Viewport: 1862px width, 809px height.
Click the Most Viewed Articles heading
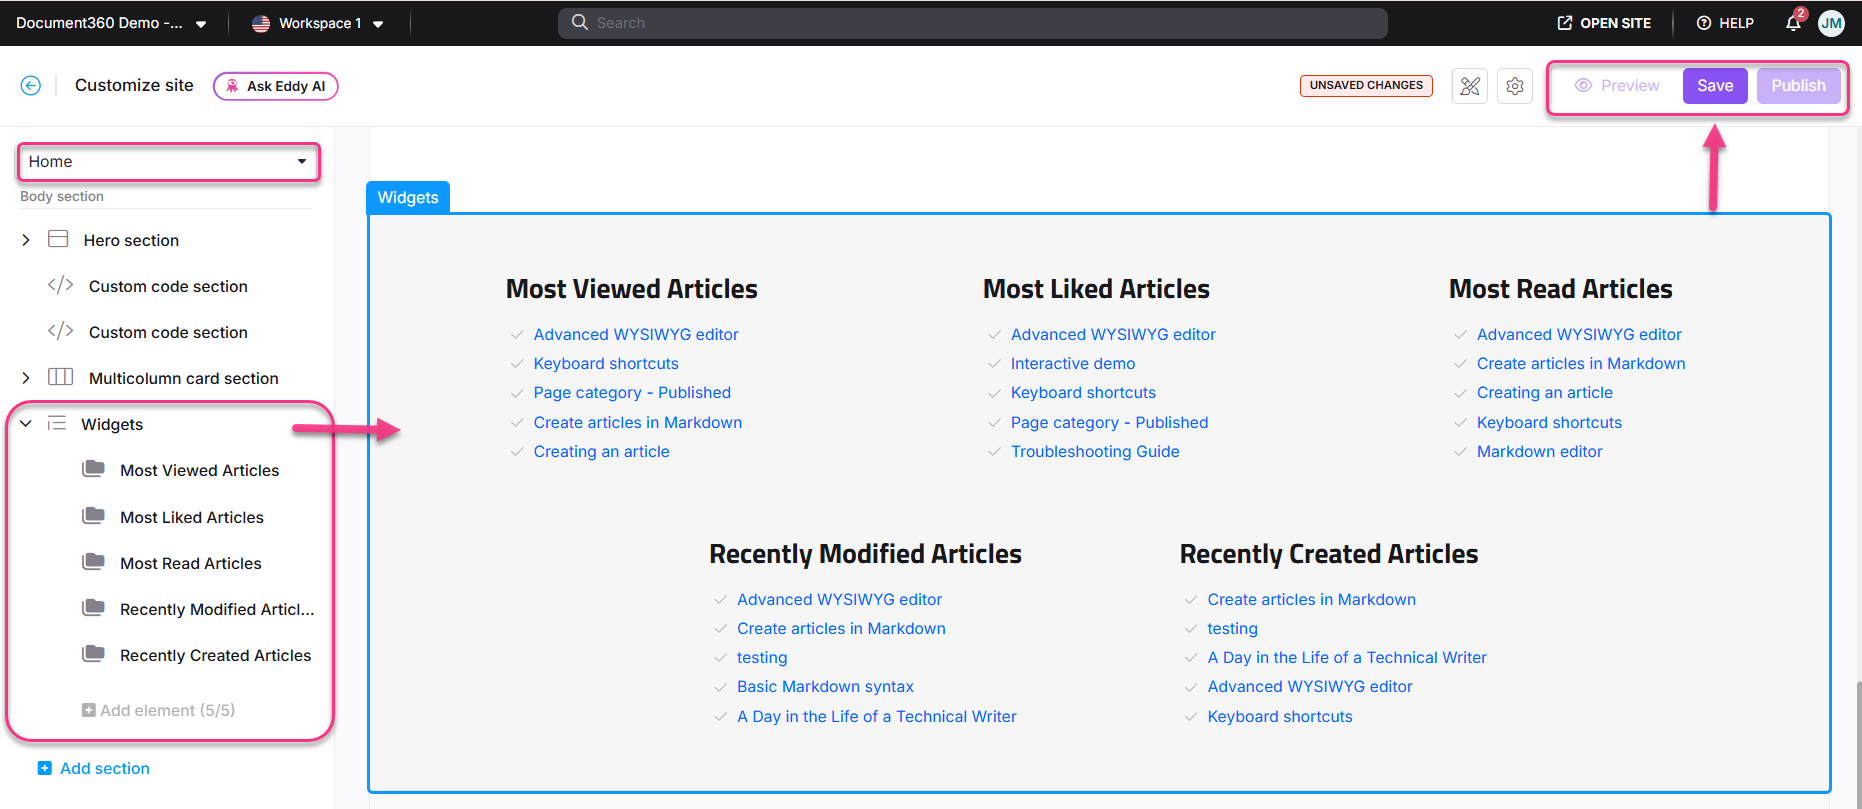pyautogui.click(x=631, y=289)
